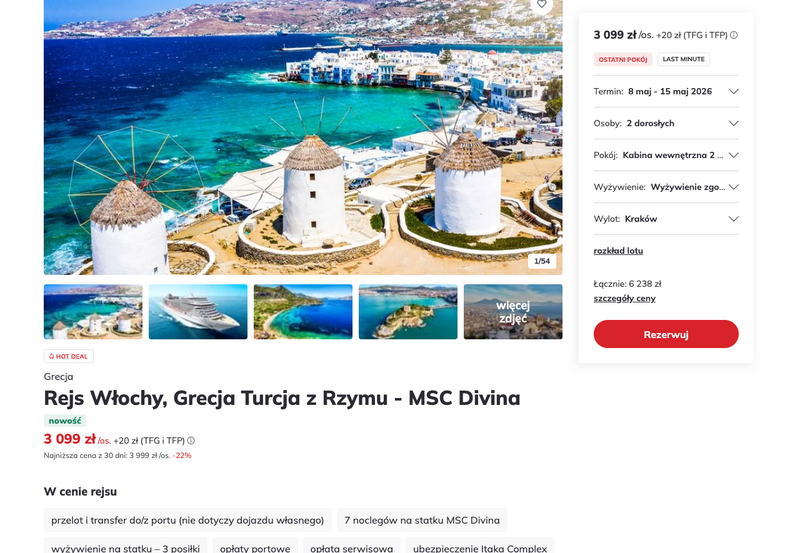Open price info icon in booking panel
The width and height of the screenshot is (800, 553).
click(x=734, y=35)
